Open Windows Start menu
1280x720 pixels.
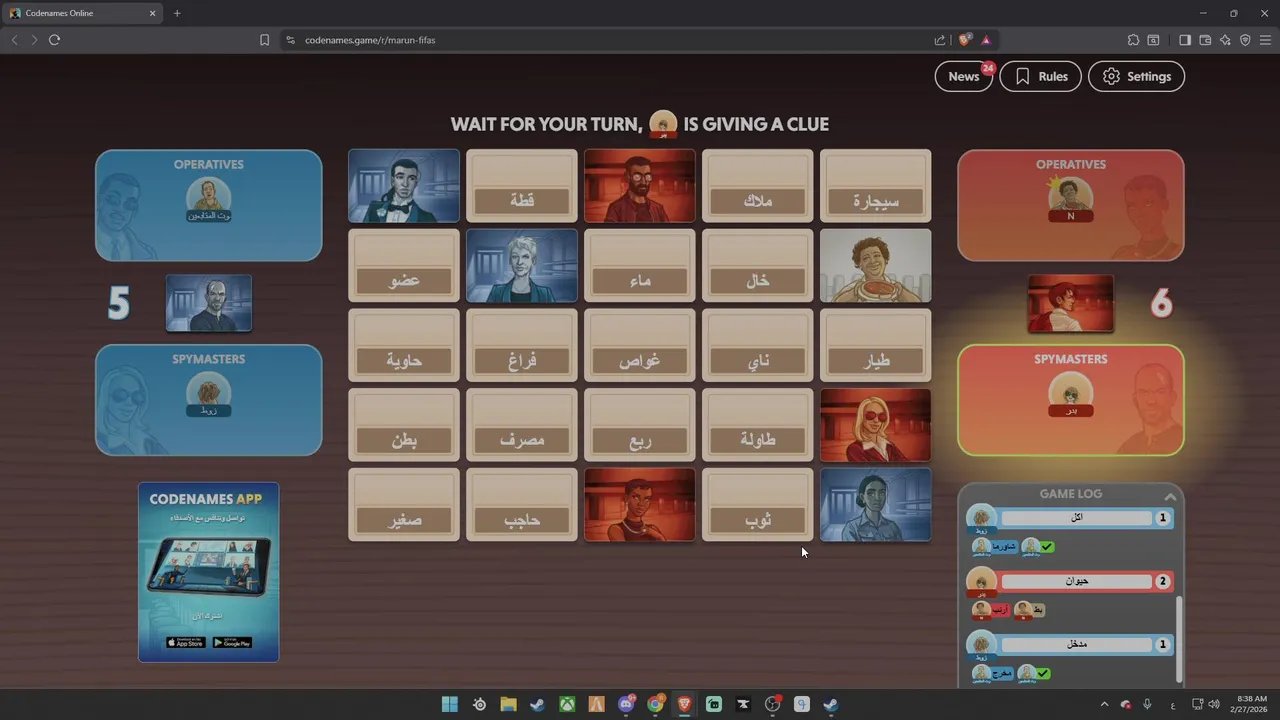tap(450, 705)
